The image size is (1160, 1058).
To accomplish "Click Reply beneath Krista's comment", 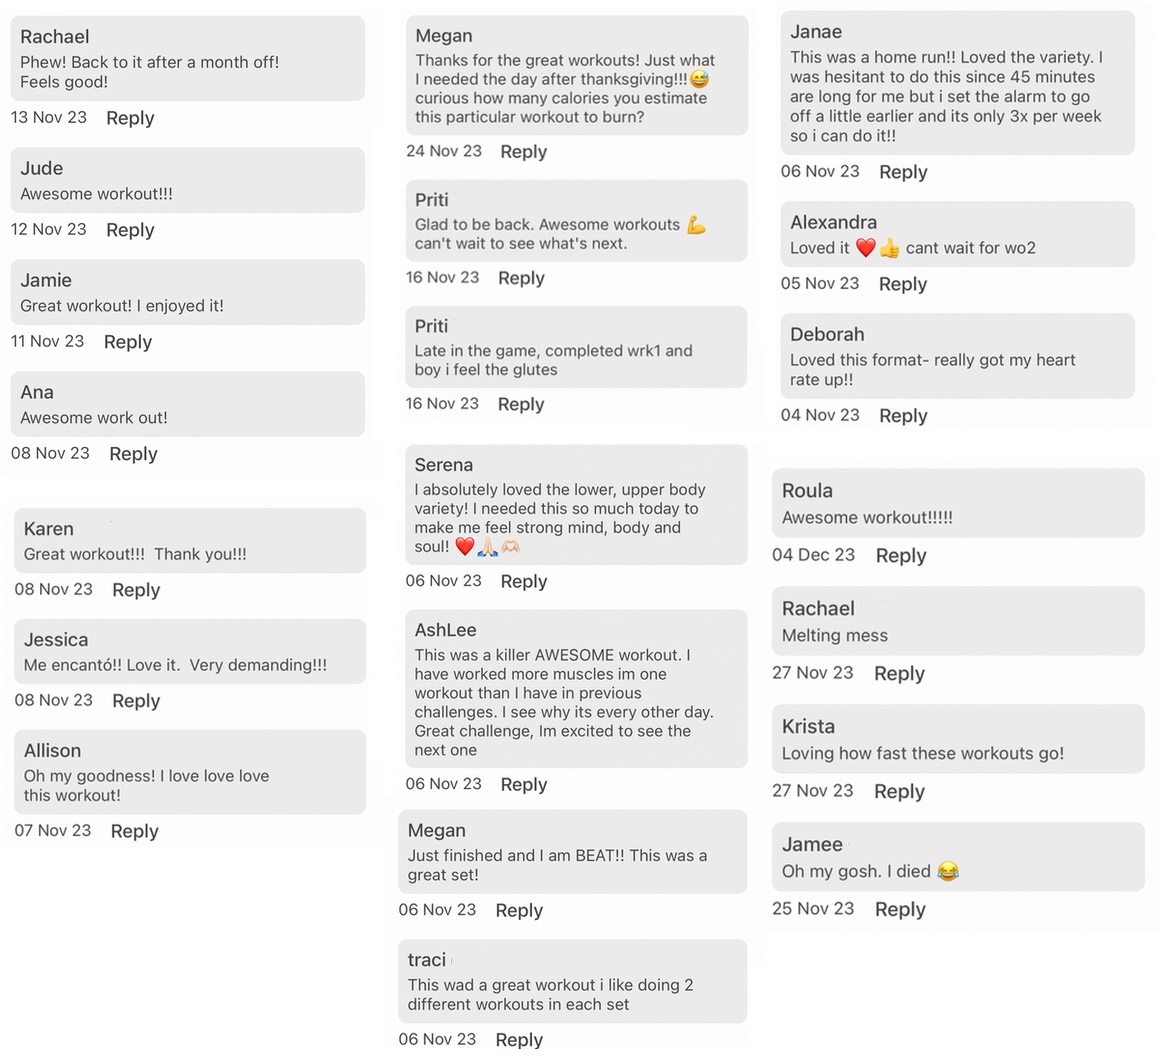I will 899,792.
